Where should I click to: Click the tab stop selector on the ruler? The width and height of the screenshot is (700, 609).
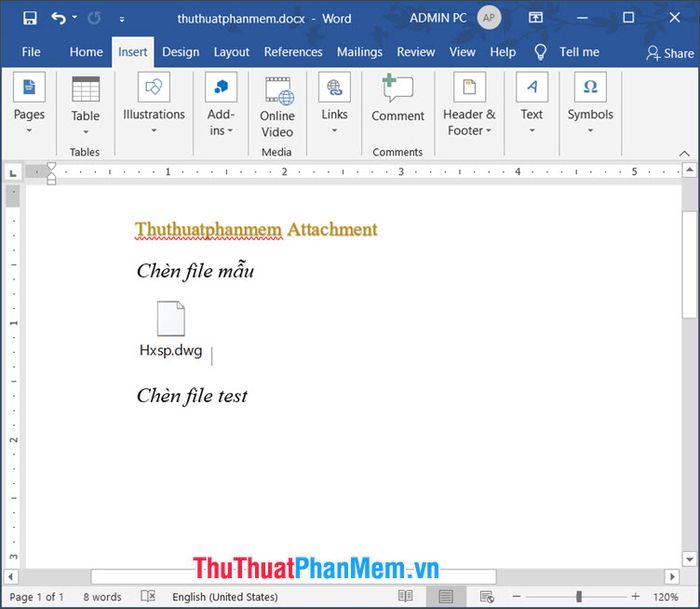pyautogui.click(x=13, y=173)
